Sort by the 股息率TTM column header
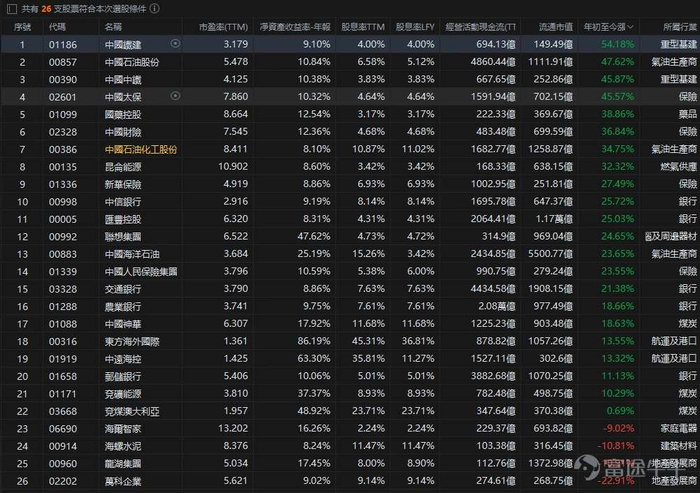700x493 pixels. click(x=363, y=27)
